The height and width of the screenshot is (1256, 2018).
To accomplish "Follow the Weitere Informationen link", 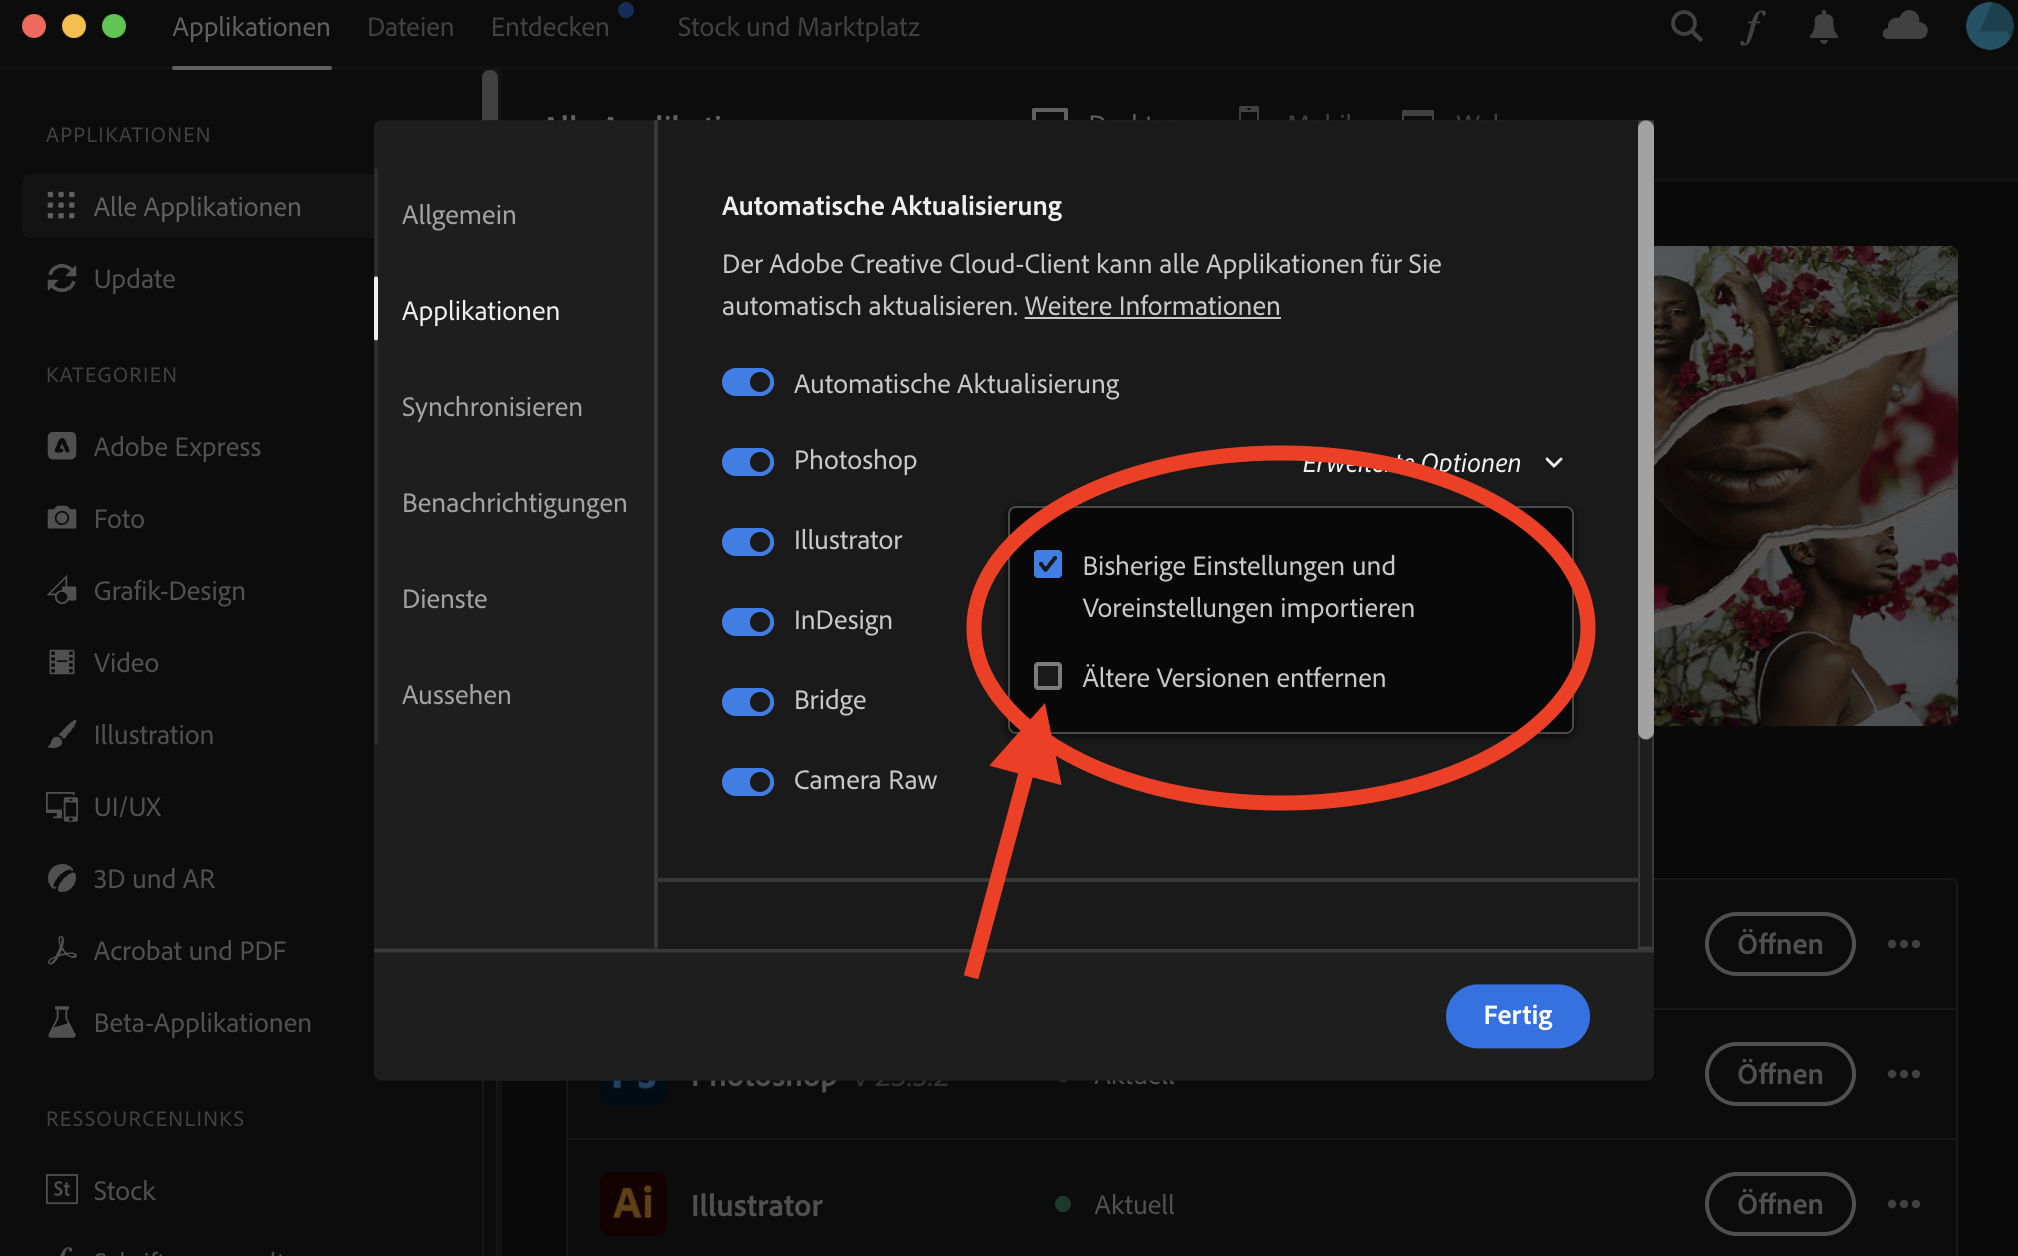I will pos(1152,306).
